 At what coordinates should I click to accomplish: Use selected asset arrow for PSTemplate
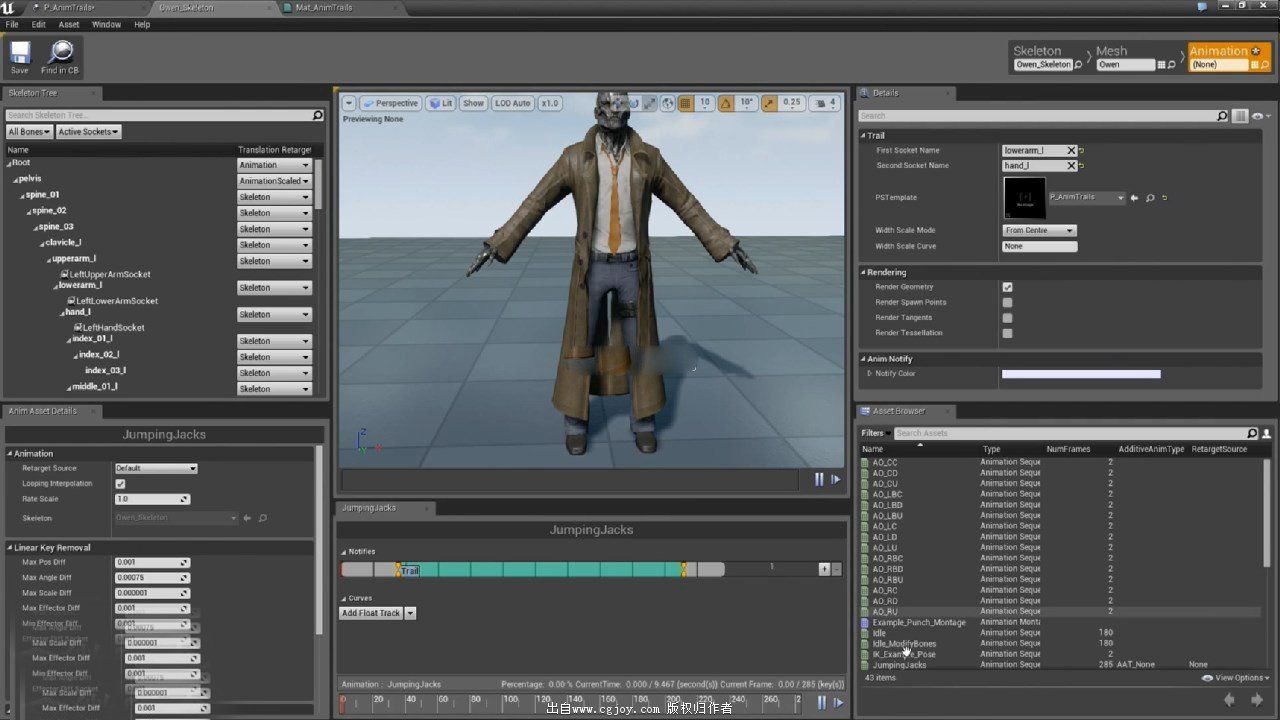1134,198
